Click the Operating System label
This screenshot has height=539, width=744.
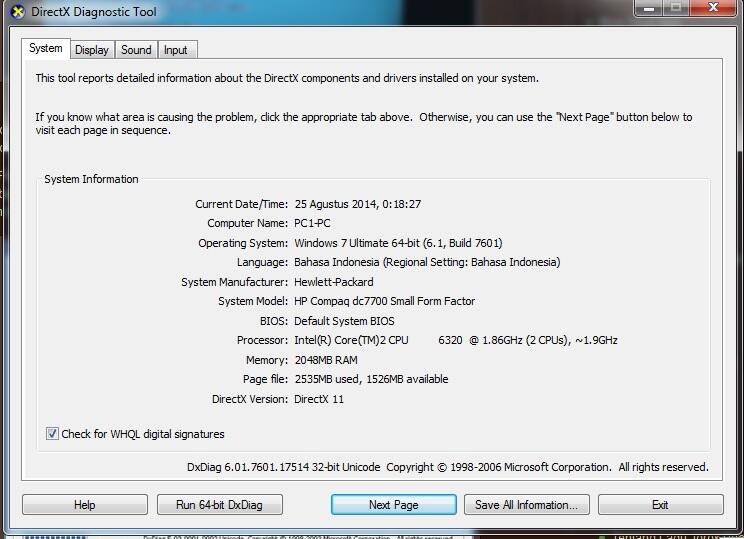[x=243, y=243]
